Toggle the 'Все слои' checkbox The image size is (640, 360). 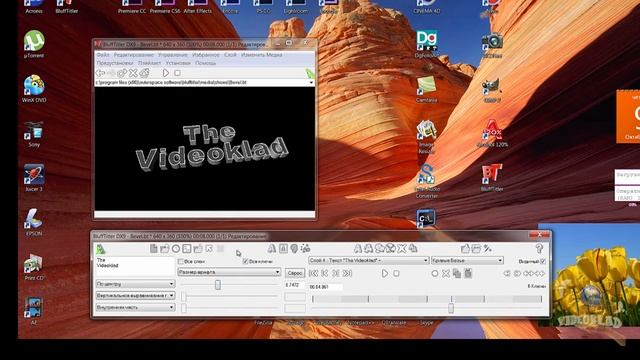(180, 261)
